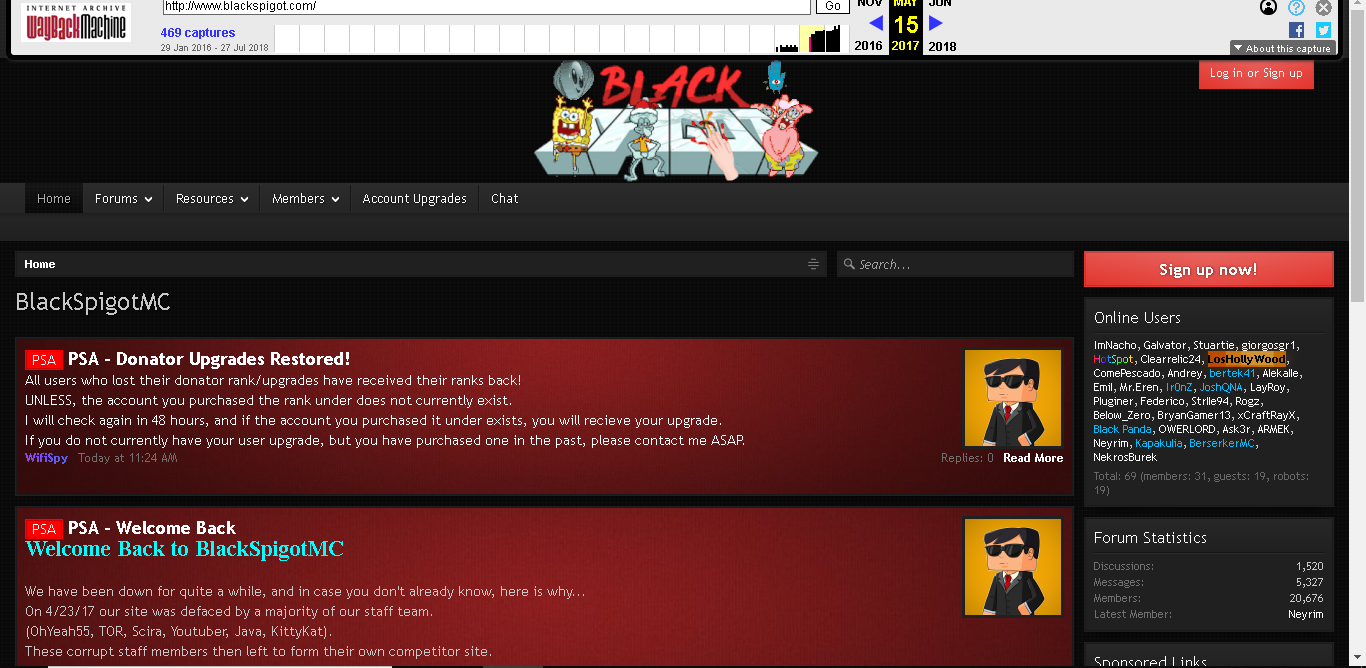Image resolution: width=1366 pixels, height=668 pixels.
Task: Share capture on Twitter icon
Action: click(1323, 30)
